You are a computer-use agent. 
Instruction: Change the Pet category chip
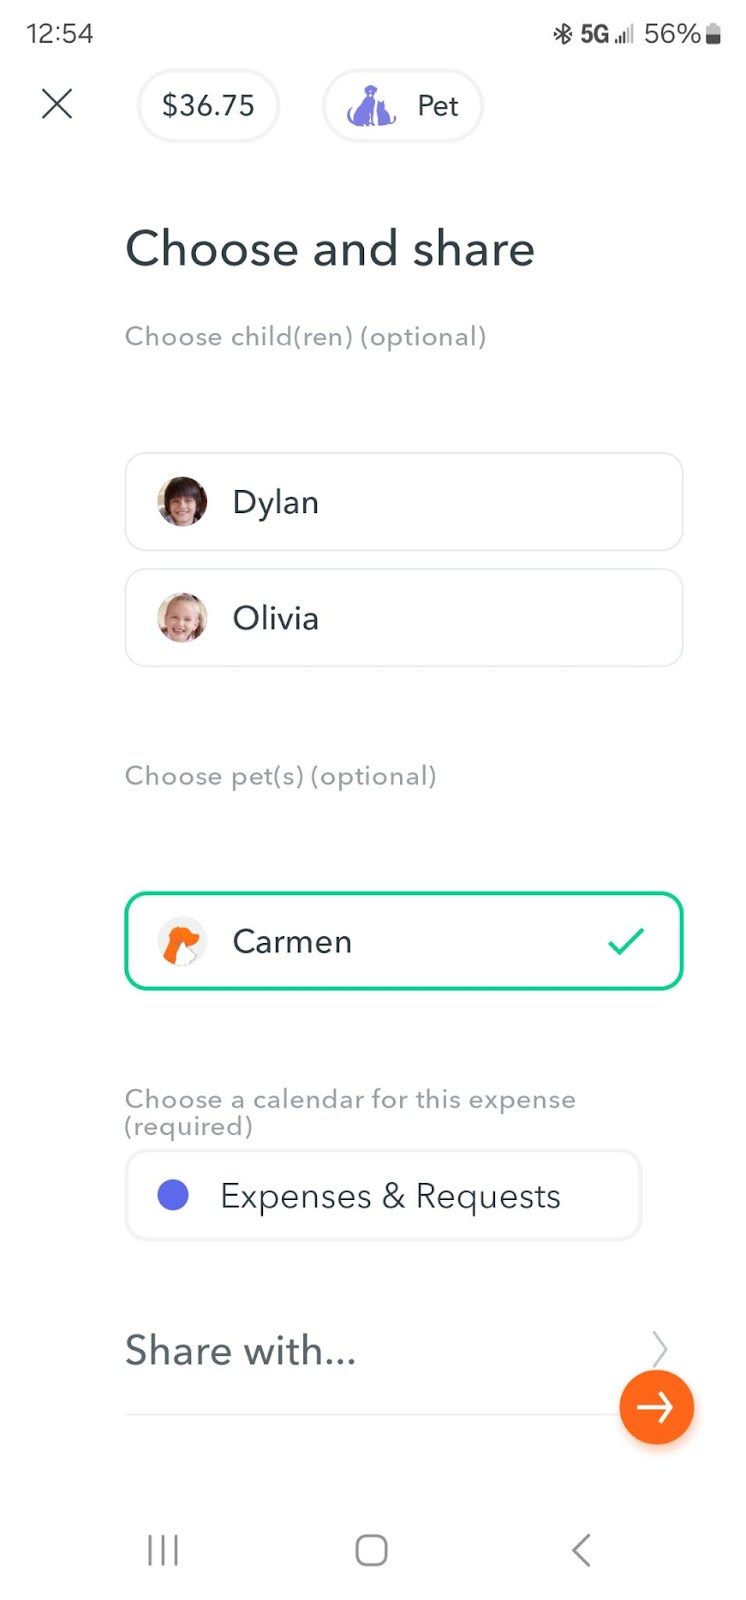point(403,105)
